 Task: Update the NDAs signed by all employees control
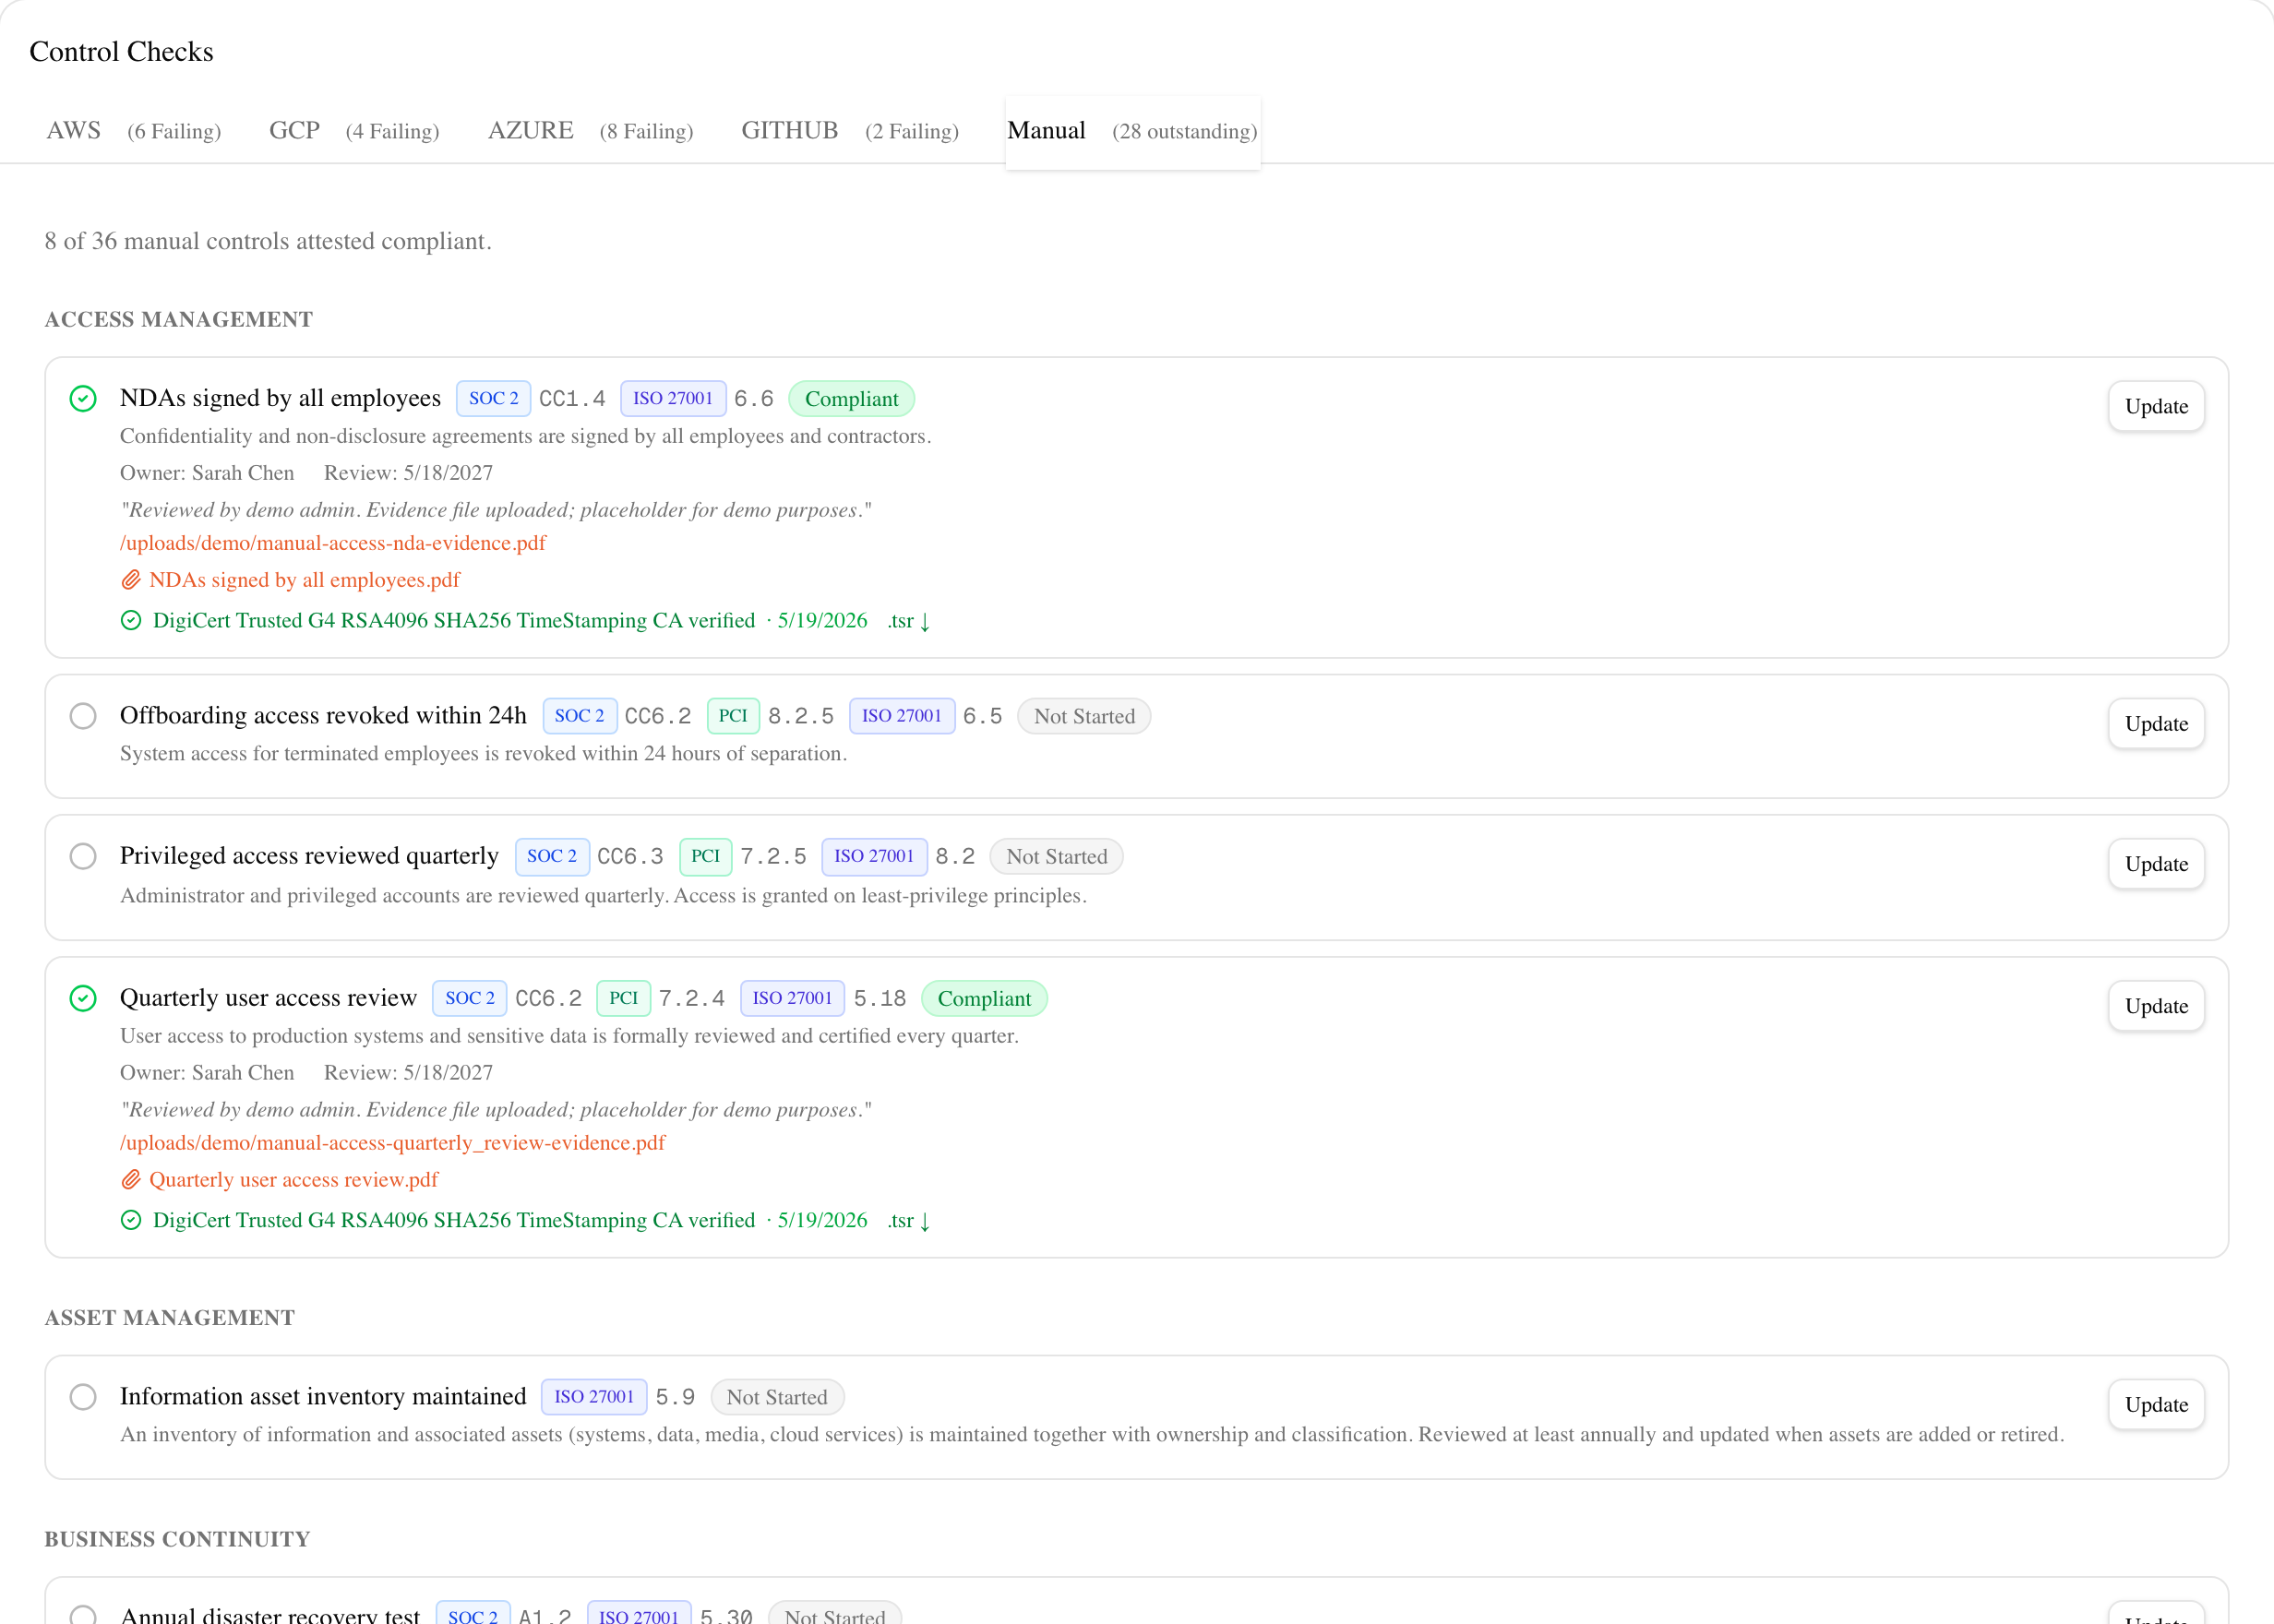pos(2156,406)
